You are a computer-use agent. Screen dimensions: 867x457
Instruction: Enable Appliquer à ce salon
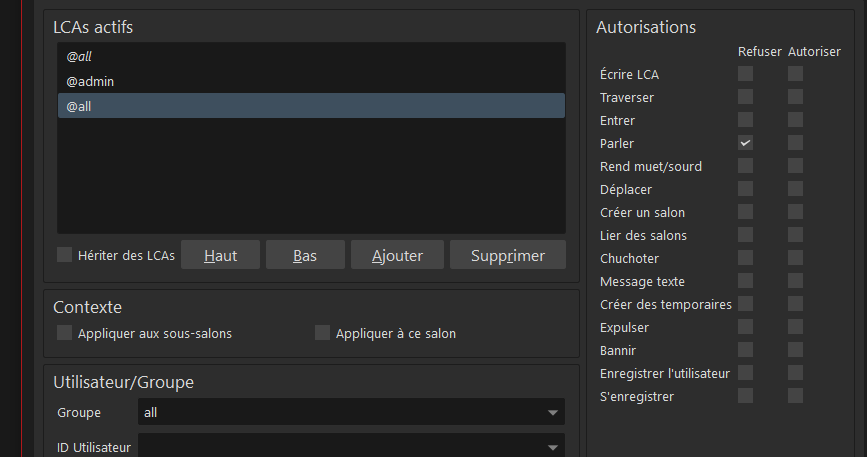pos(322,333)
